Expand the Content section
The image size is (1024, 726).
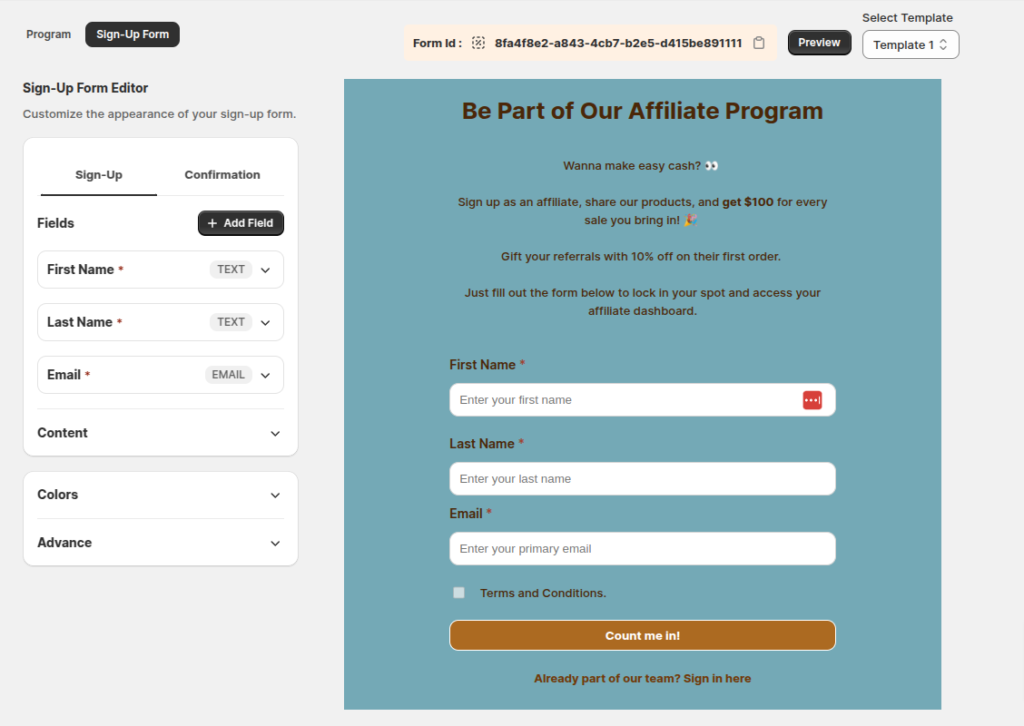point(275,433)
